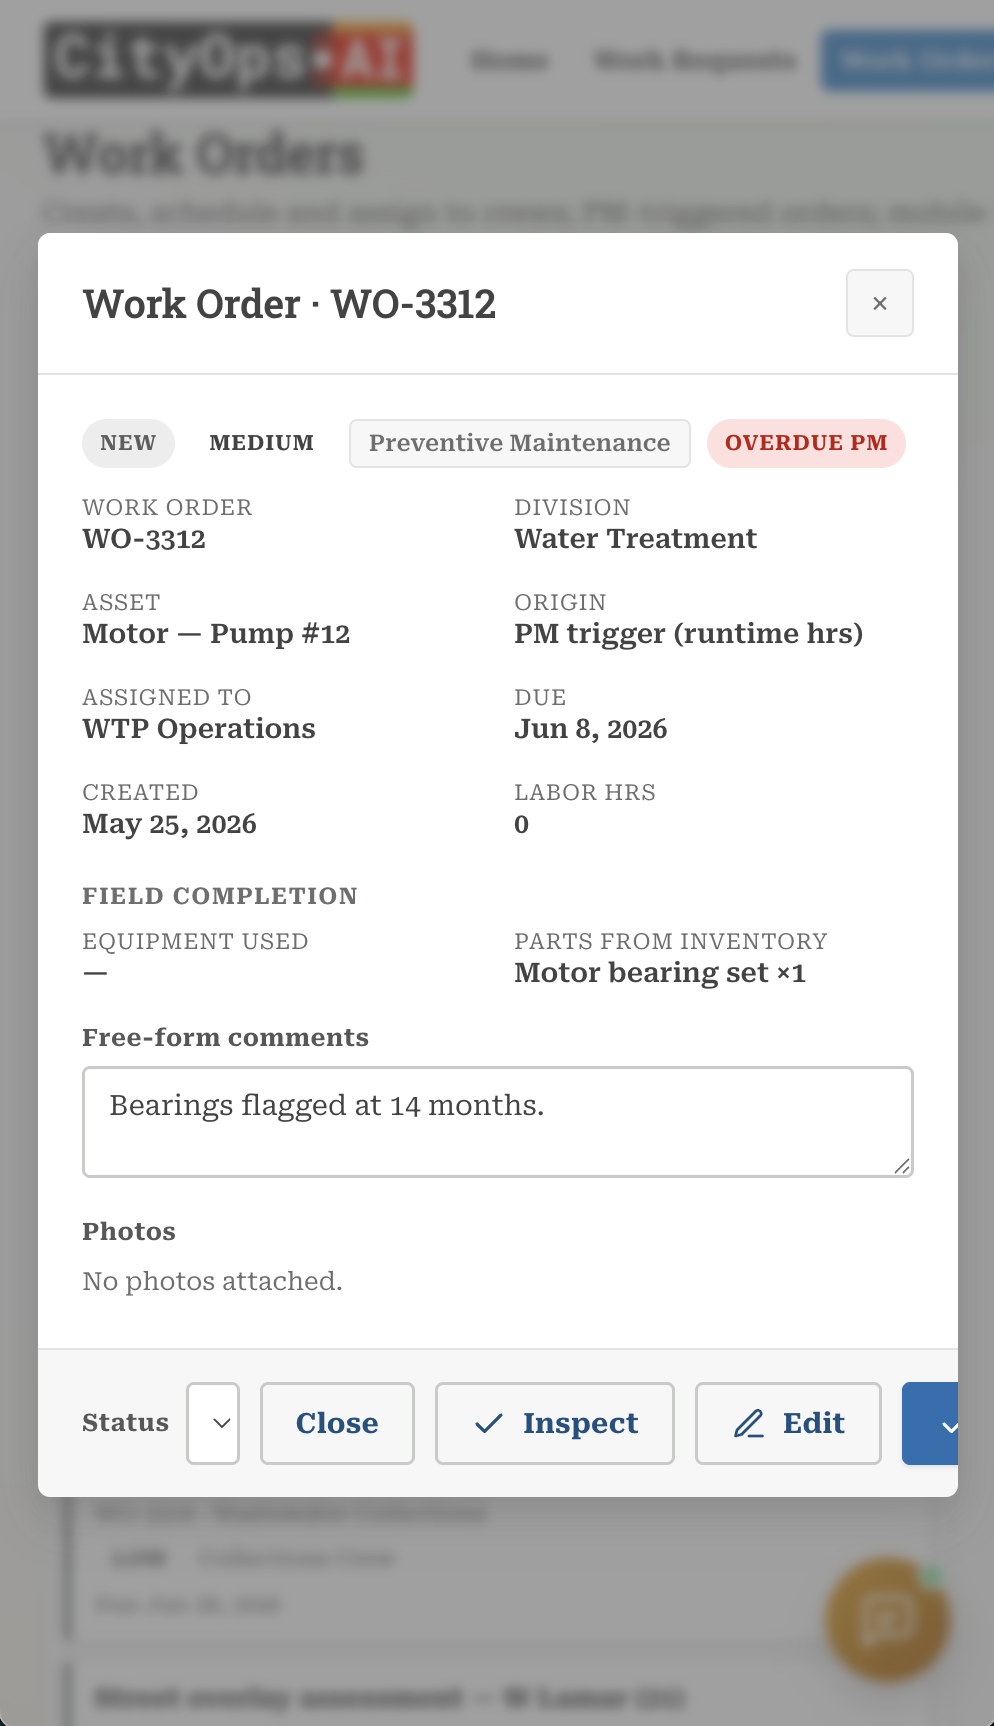The height and width of the screenshot is (1726, 994).
Task: Select the Preventive Maintenance tag
Action: pos(520,443)
